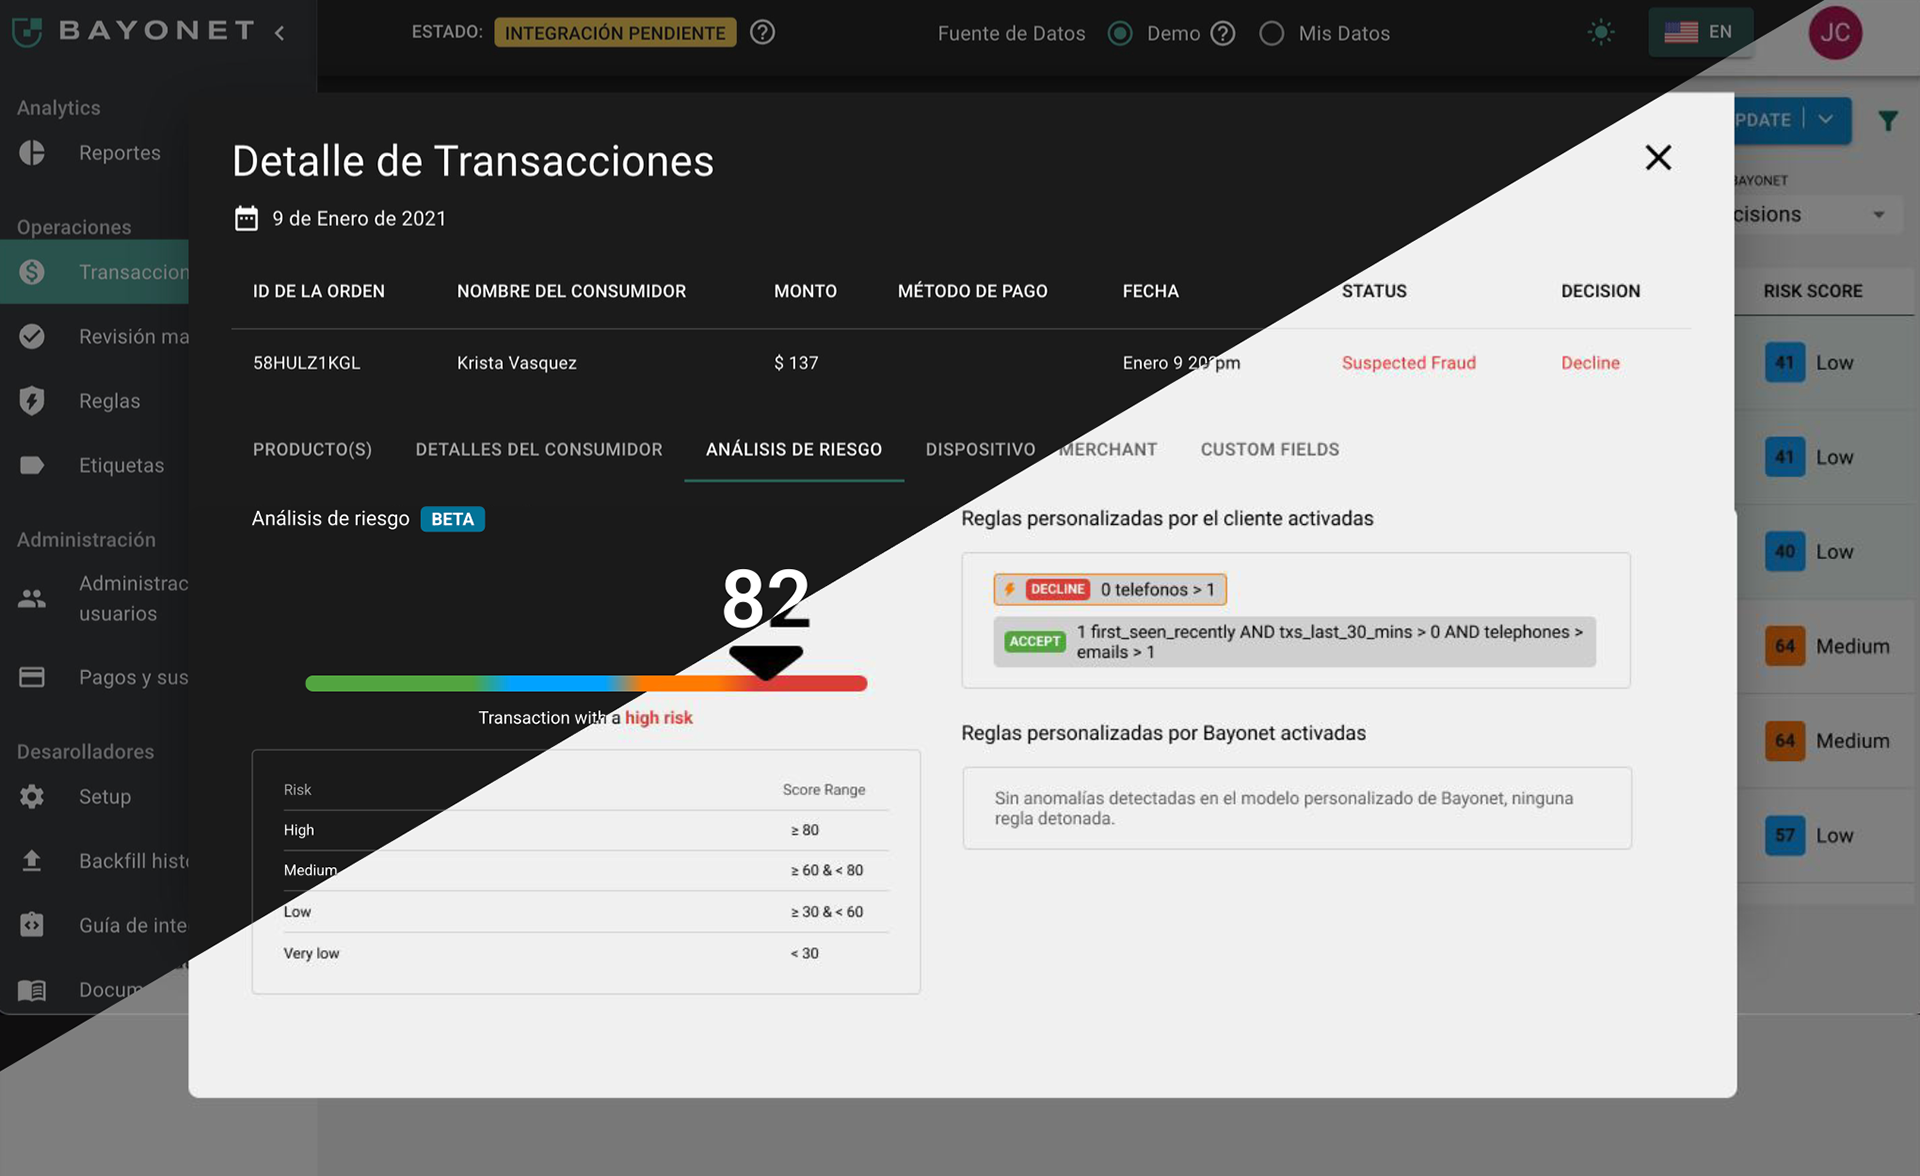Click the Suspected Fraud status text

(x=1408, y=362)
